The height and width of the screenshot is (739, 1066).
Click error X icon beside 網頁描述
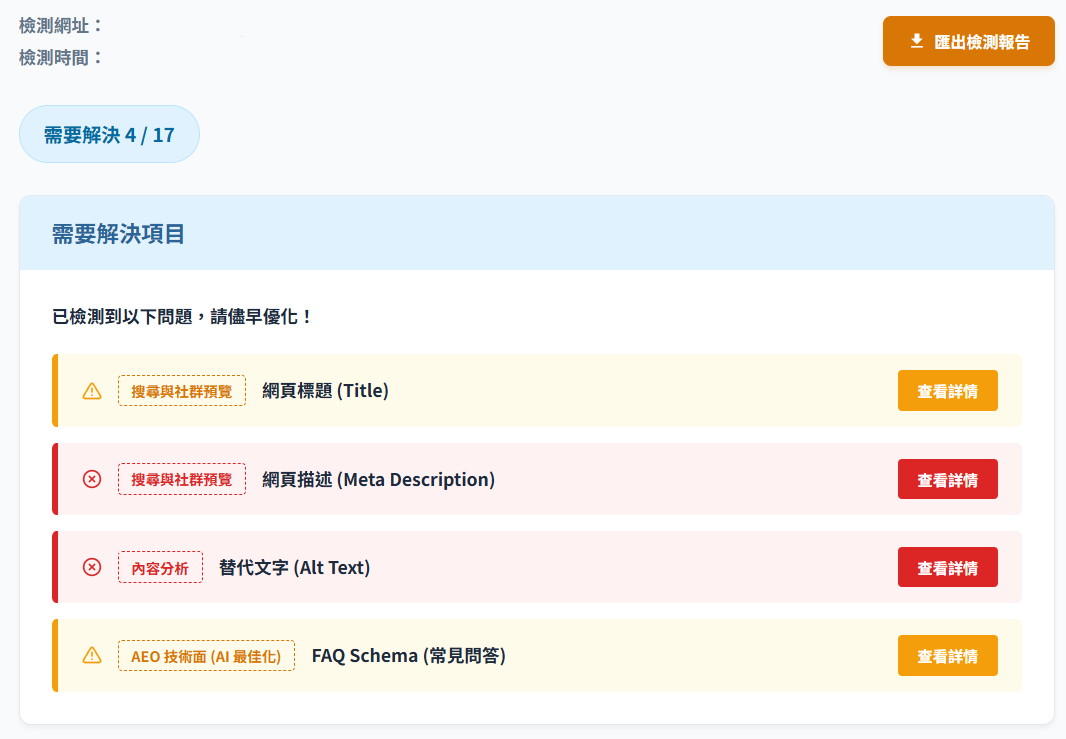92,479
